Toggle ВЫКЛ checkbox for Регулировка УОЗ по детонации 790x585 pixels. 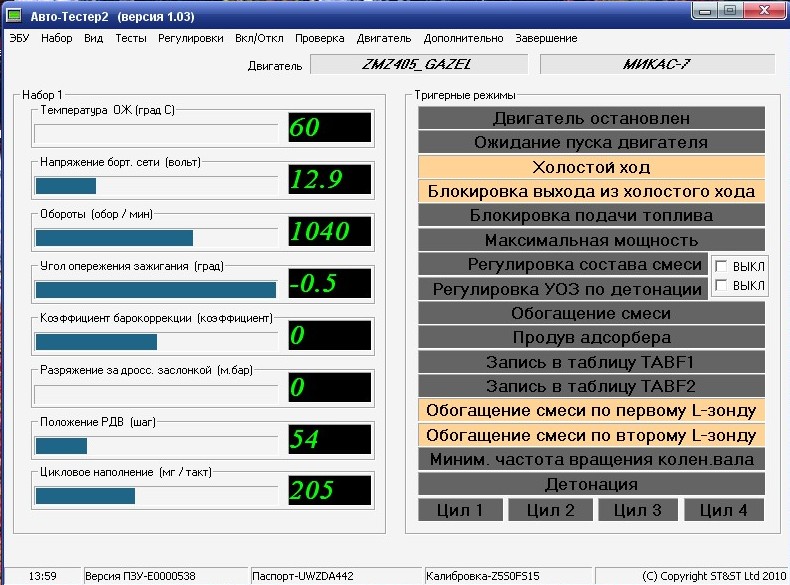(x=721, y=285)
